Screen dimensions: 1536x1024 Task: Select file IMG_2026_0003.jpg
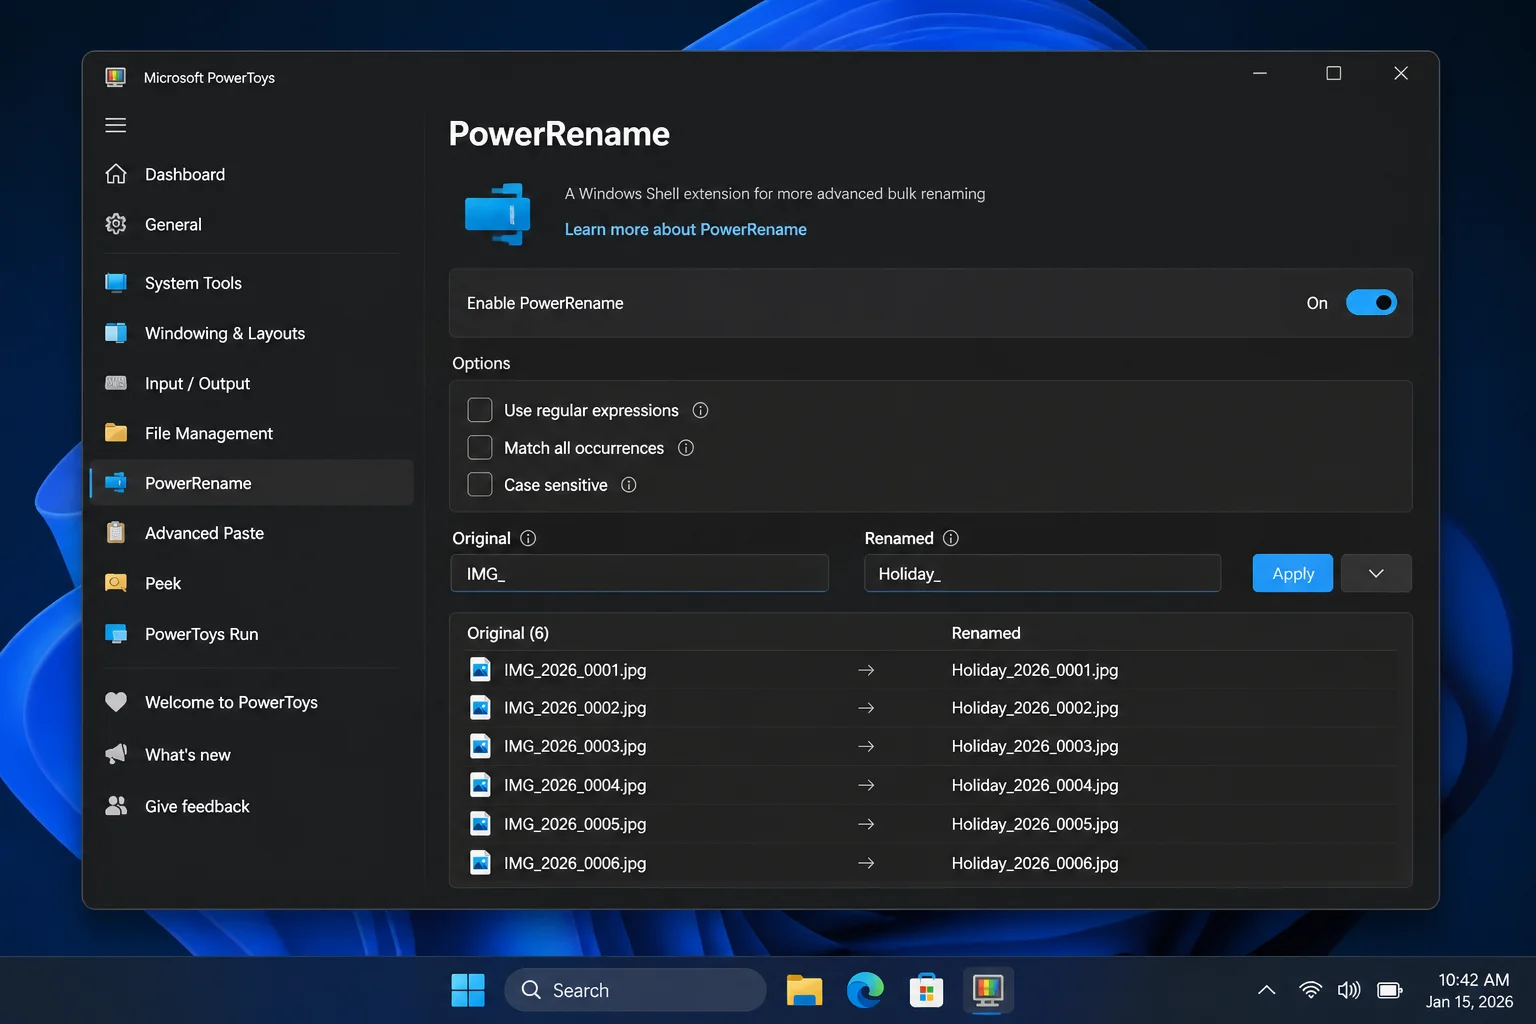click(575, 746)
